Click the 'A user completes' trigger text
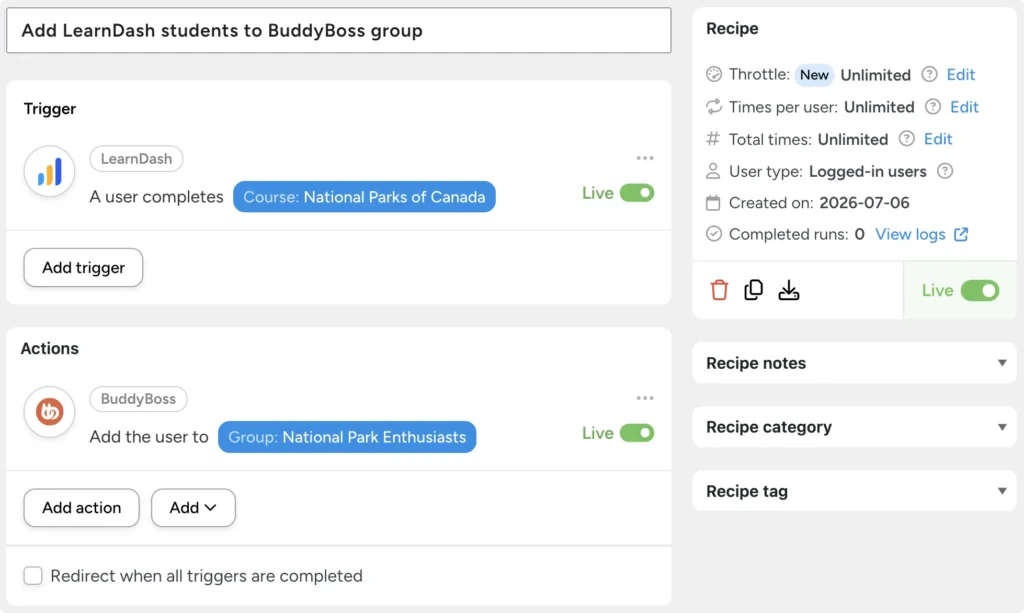This screenshot has height=613, width=1024. pyautogui.click(x=156, y=196)
